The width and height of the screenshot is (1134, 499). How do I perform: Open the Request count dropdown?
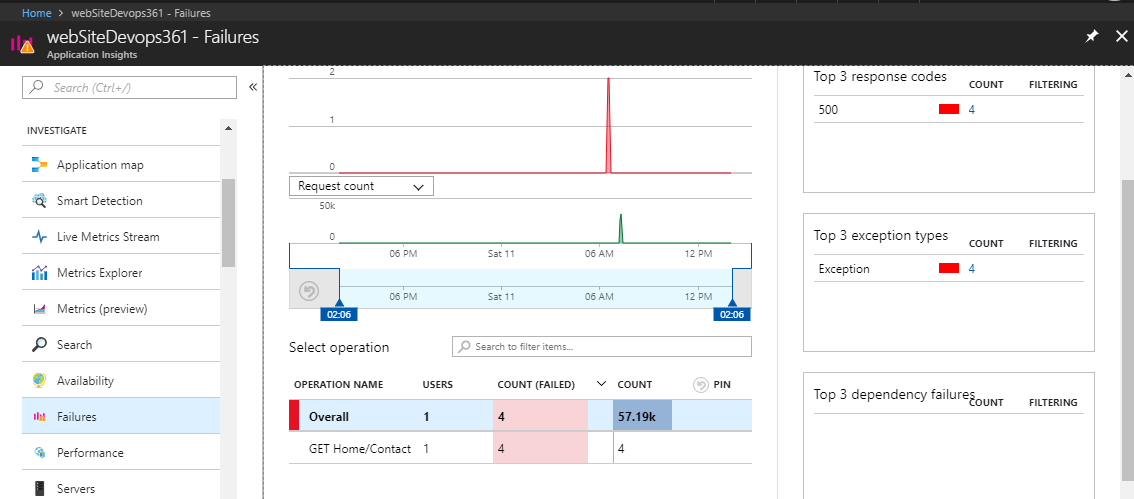tap(361, 186)
